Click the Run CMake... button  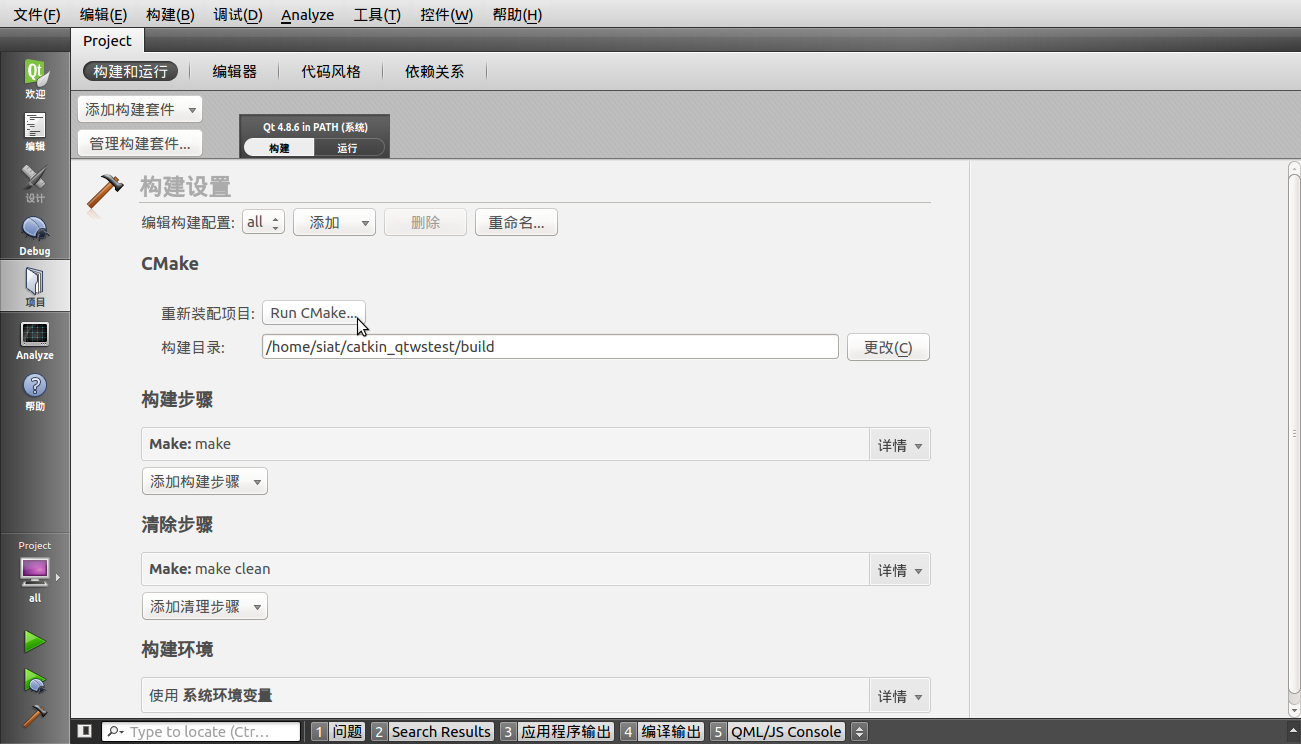(314, 313)
